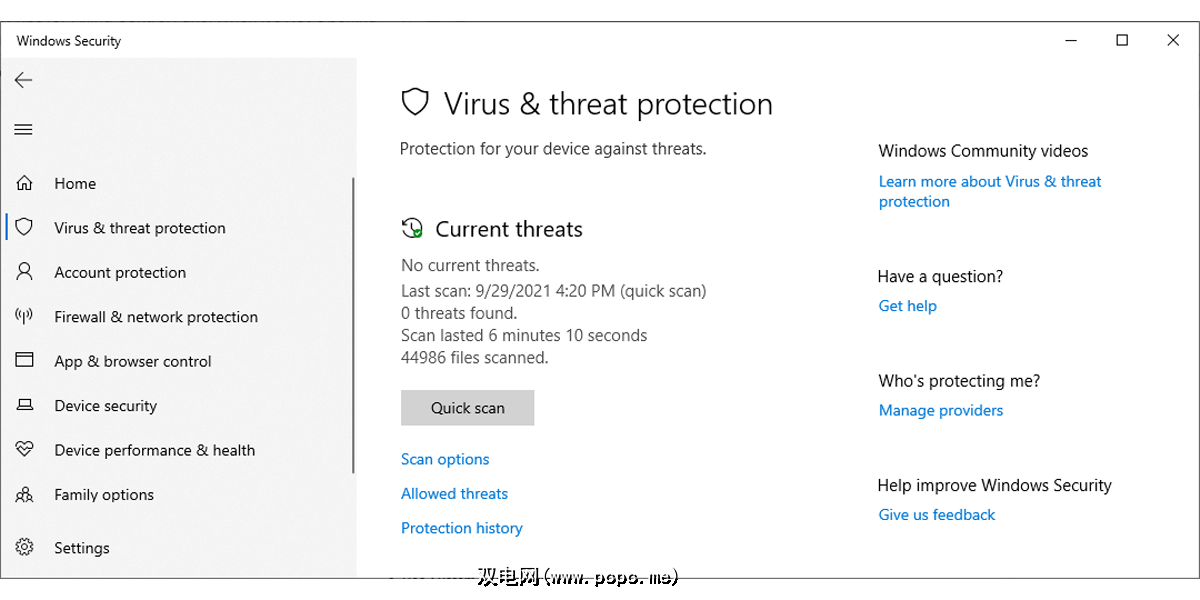Screen dimensions: 1200x600
Task: Open Protection history
Action: pyautogui.click(x=461, y=528)
